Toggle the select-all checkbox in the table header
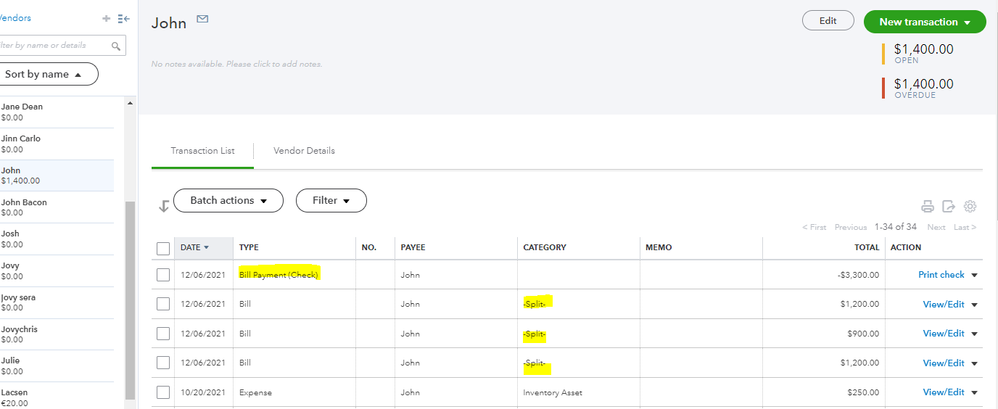Image resolution: width=998 pixels, height=409 pixels. click(x=163, y=248)
